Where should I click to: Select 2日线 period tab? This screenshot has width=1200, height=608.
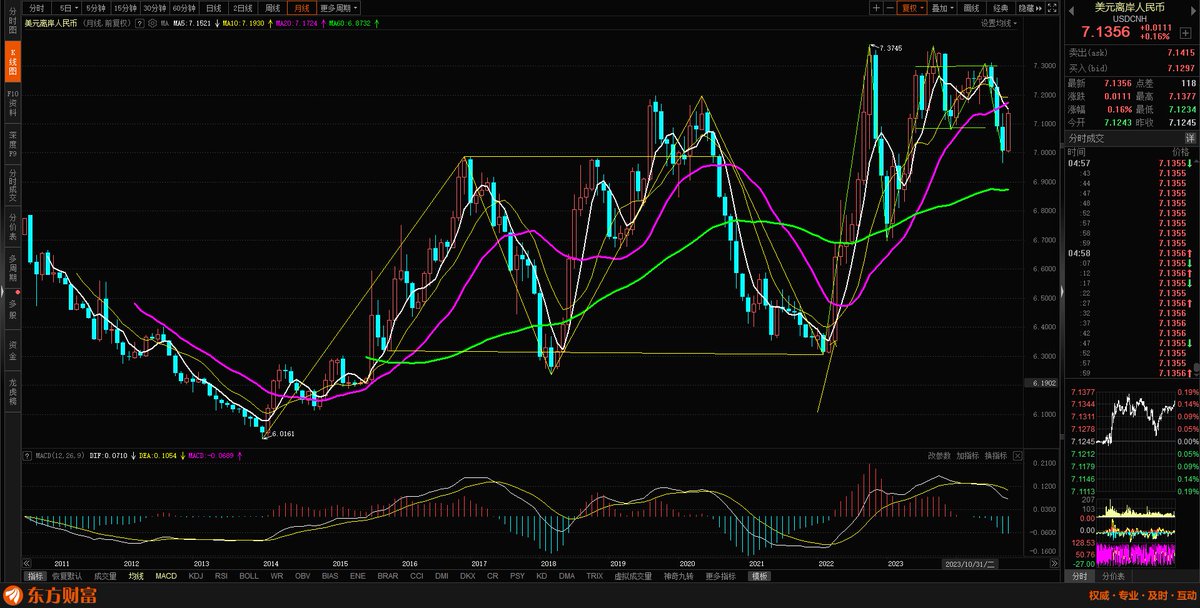243,8
